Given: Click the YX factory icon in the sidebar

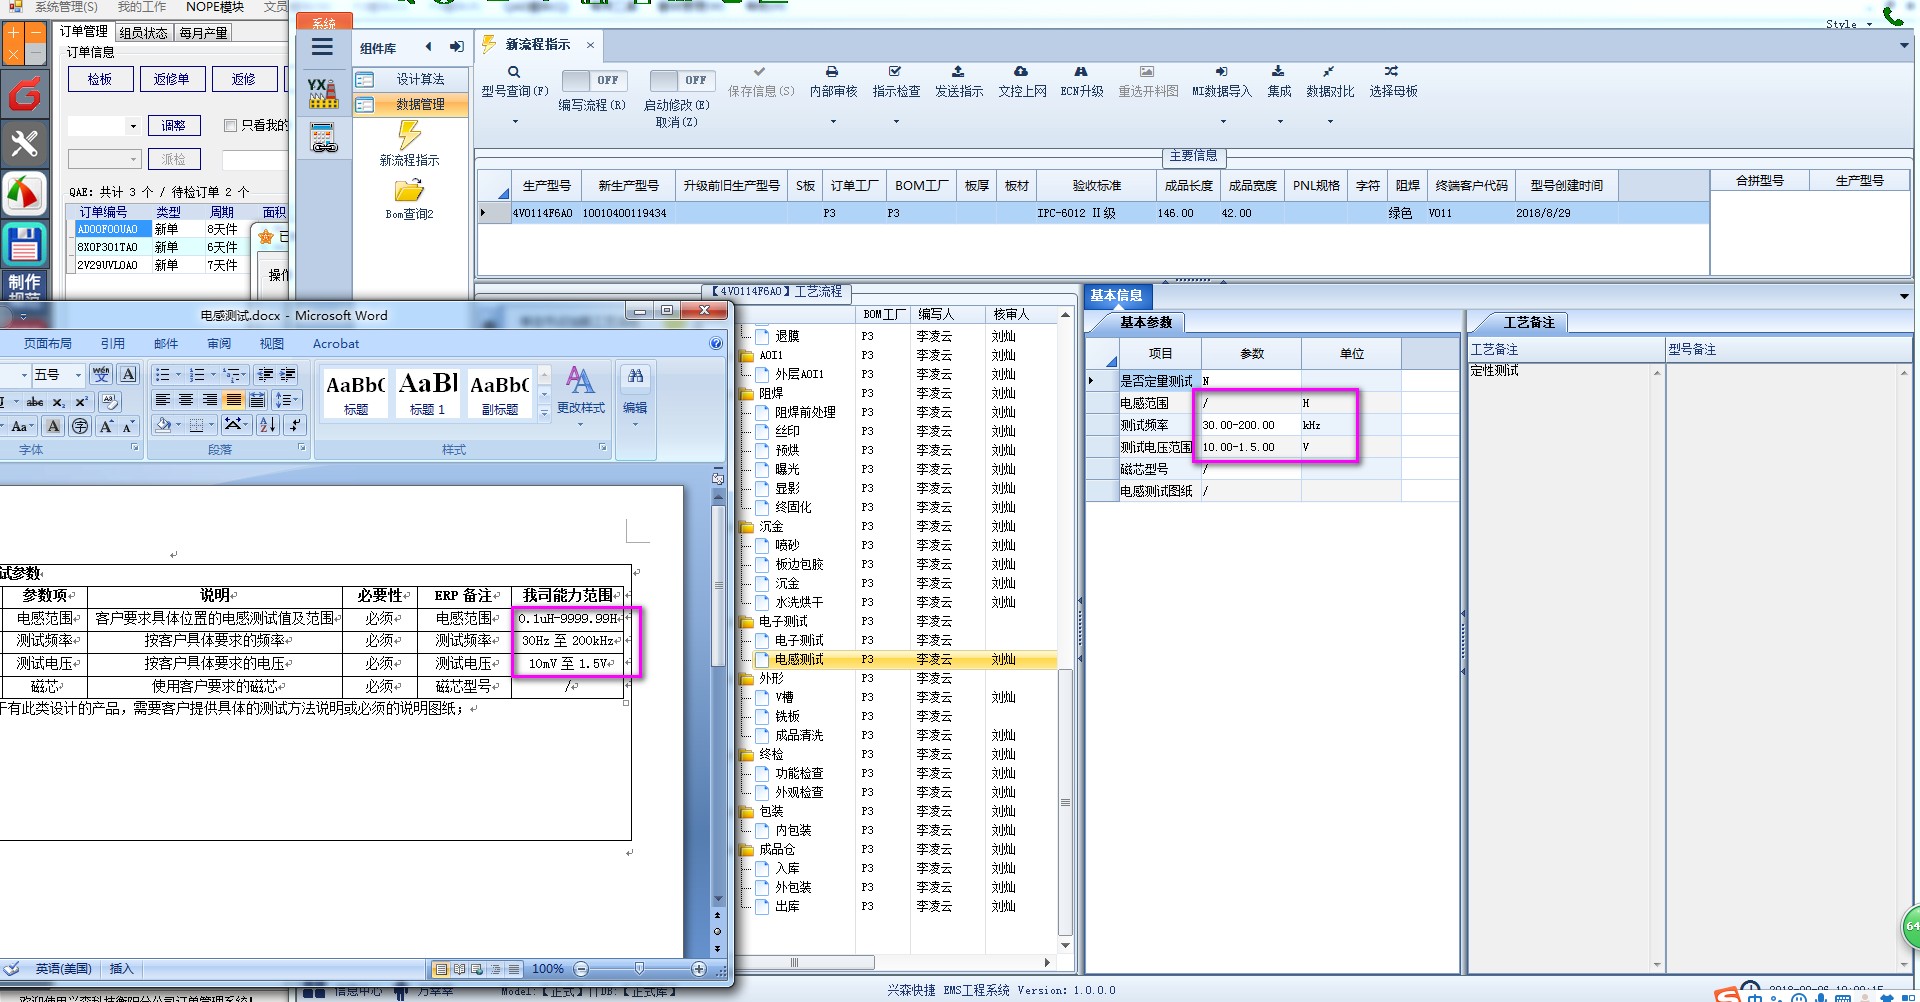Looking at the screenshot, I should point(323,93).
